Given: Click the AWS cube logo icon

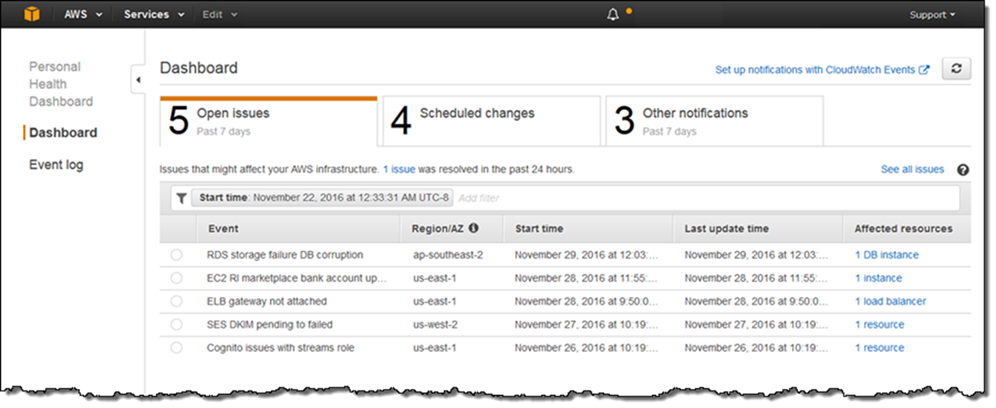Looking at the screenshot, I should 32,14.
